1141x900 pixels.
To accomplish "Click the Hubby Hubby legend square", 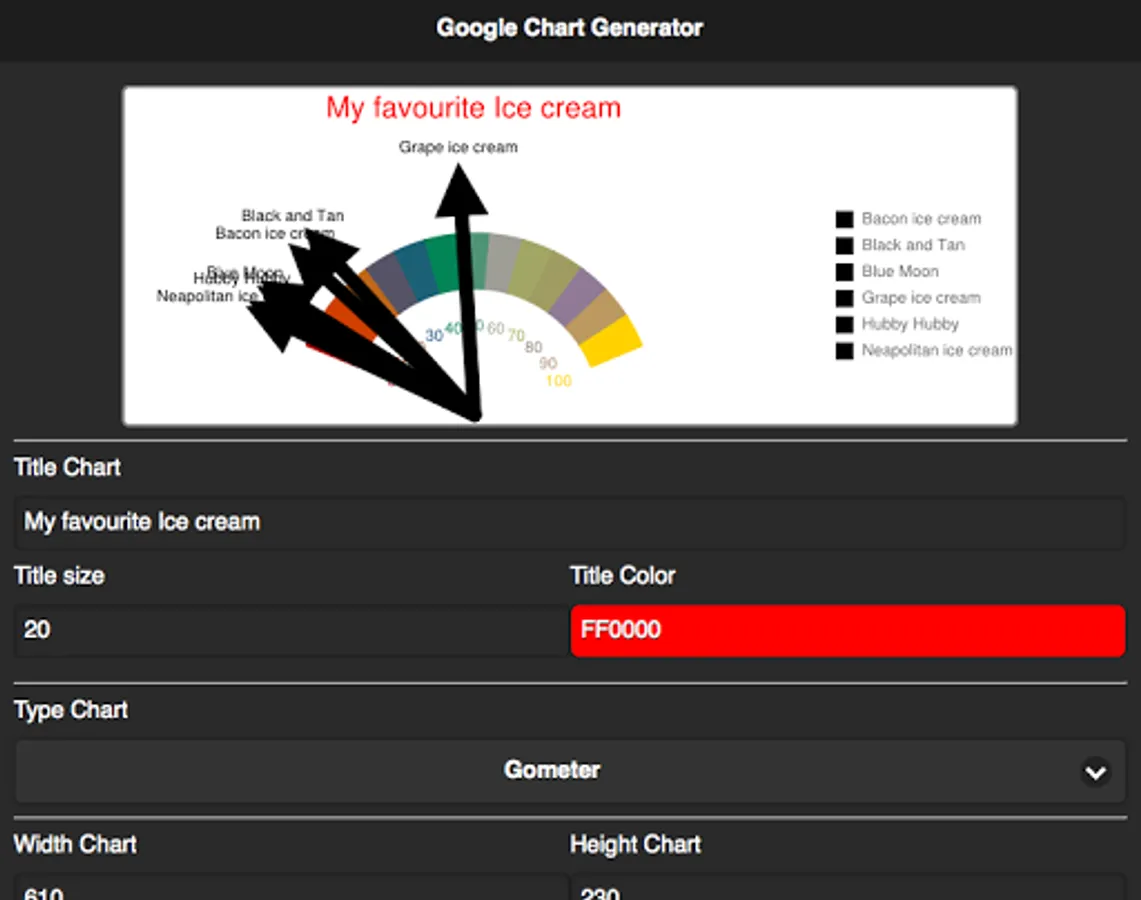I will (844, 324).
